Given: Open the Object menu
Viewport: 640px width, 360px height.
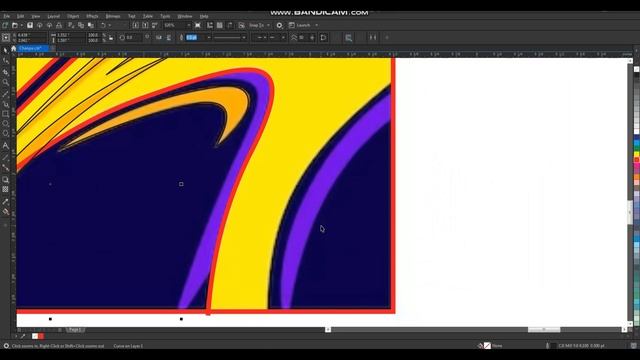Looking at the screenshot, I should pyautogui.click(x=73, y=16).
